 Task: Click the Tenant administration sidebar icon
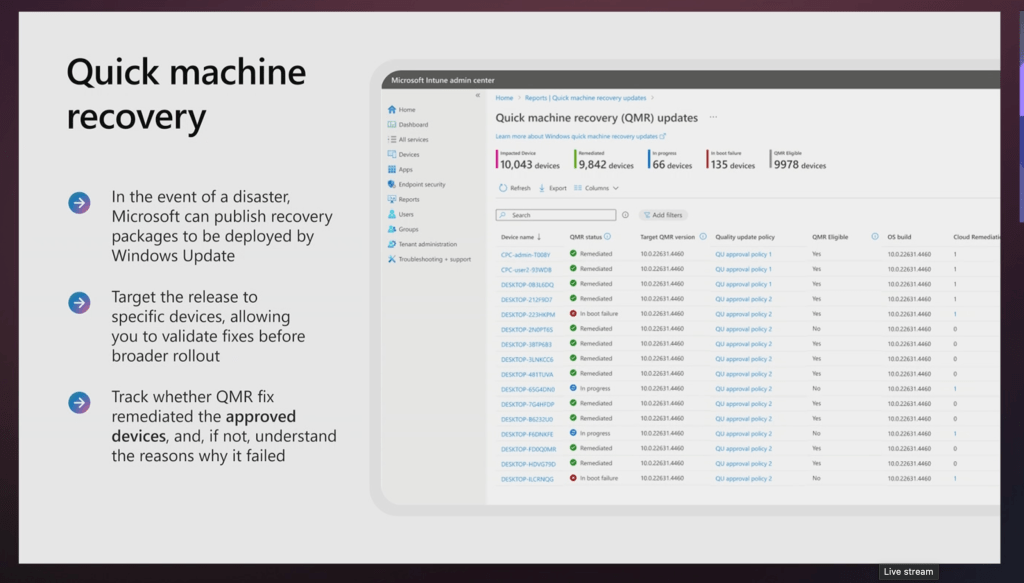point(392,244)
